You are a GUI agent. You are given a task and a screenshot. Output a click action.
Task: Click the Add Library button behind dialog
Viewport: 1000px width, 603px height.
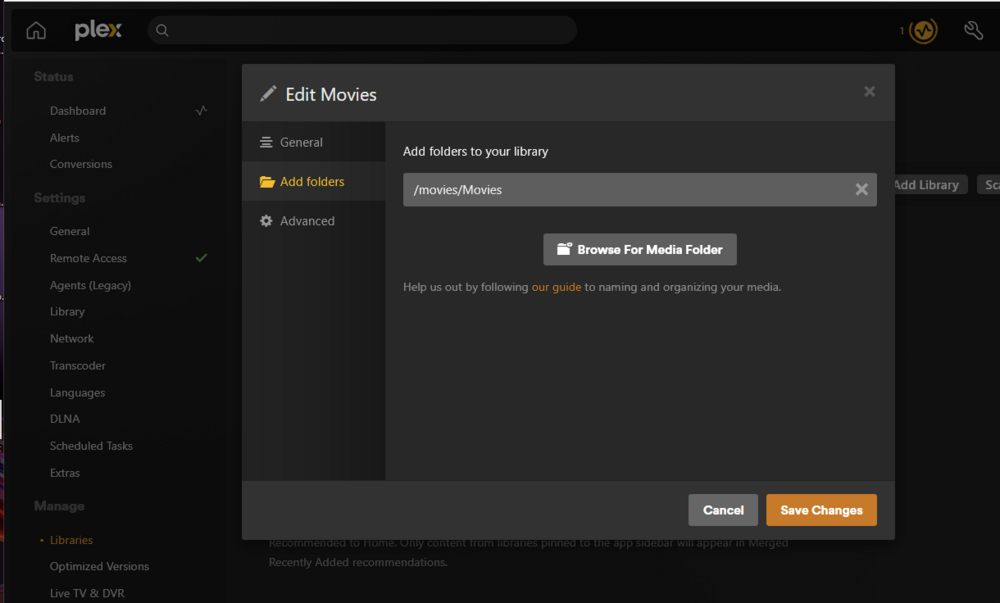[x=931, y=185]
